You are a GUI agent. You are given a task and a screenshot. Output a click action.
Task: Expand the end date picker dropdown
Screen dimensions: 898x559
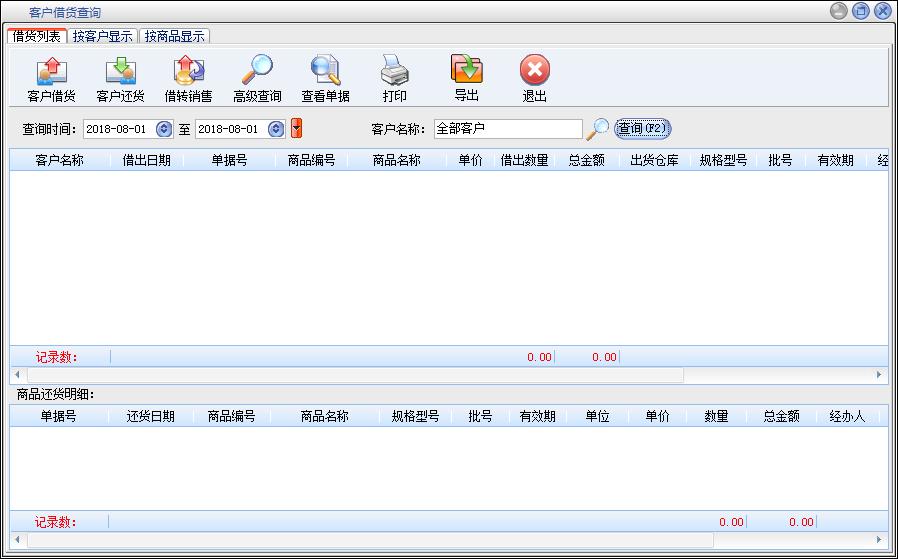[x=276, y=129]
